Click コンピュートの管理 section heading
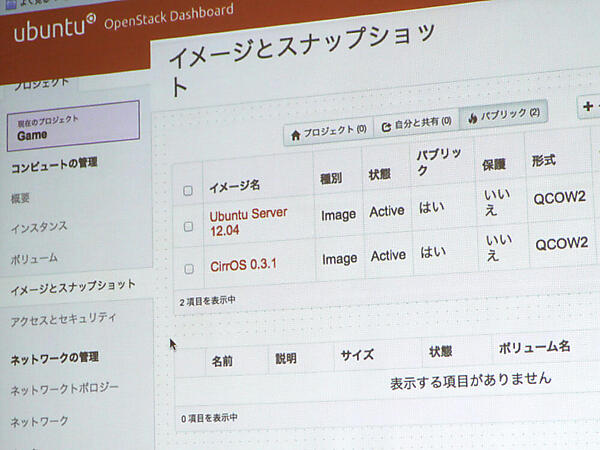 (54, 165)
